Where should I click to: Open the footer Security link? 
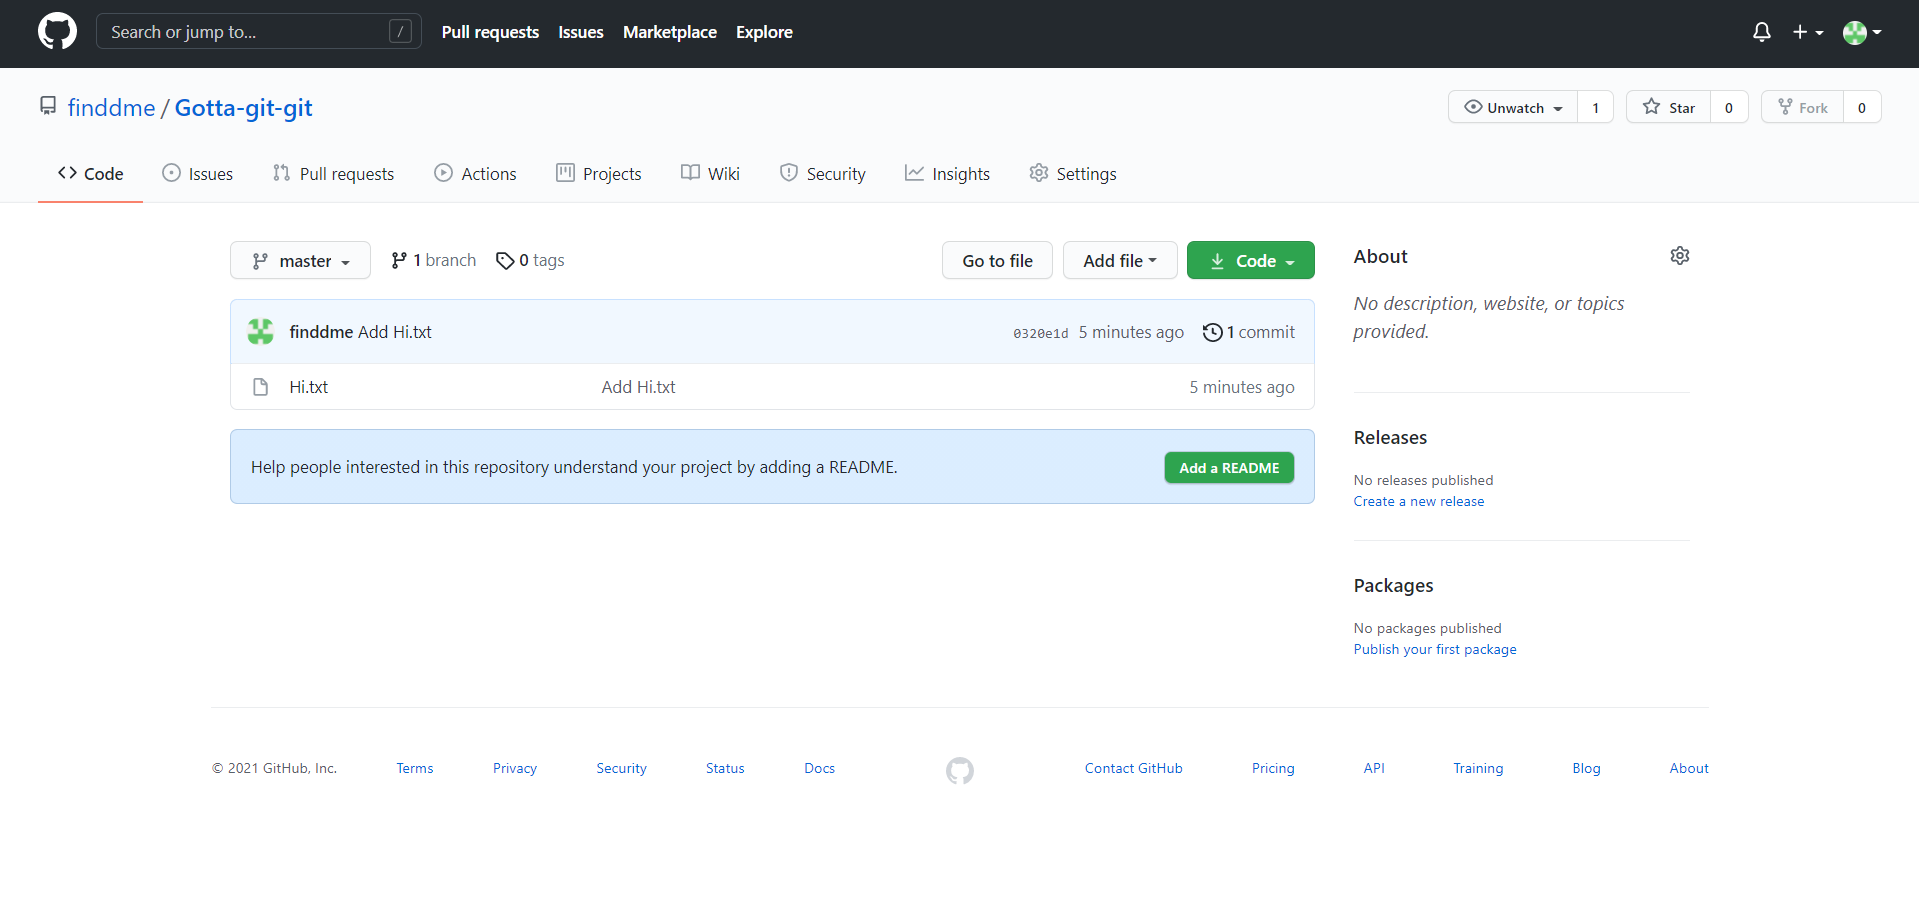621,768
